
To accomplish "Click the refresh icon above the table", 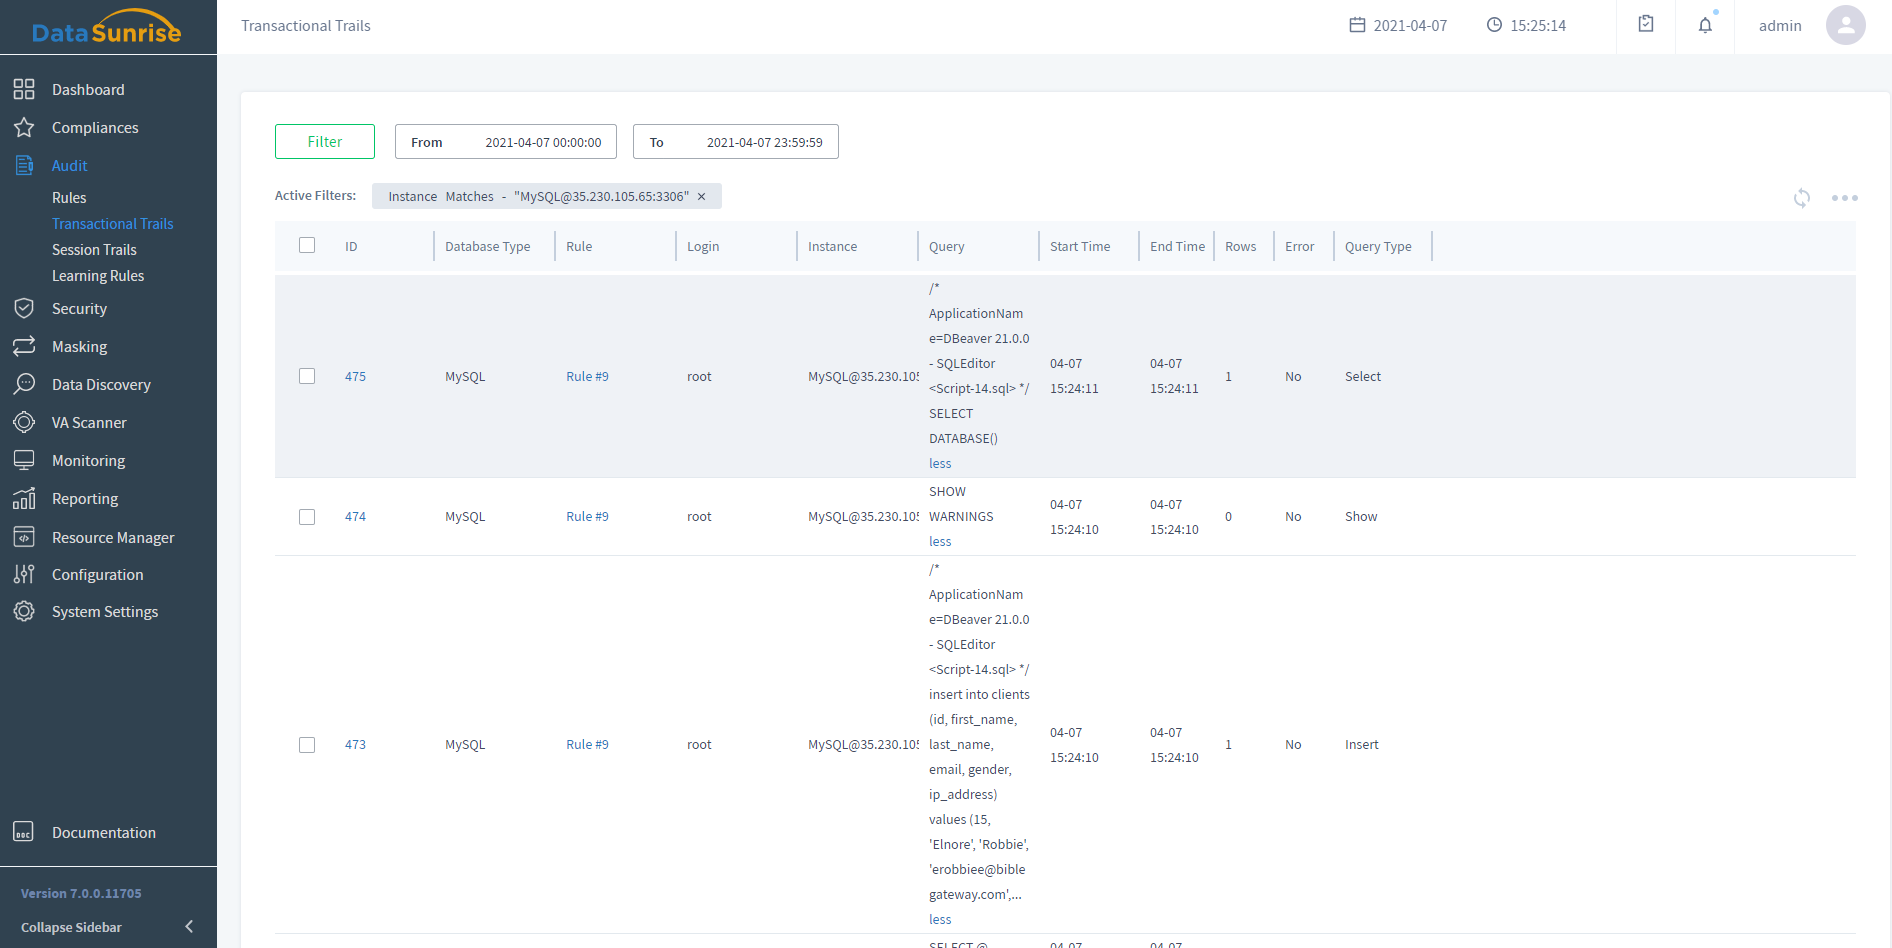I will coord(1801,198).
